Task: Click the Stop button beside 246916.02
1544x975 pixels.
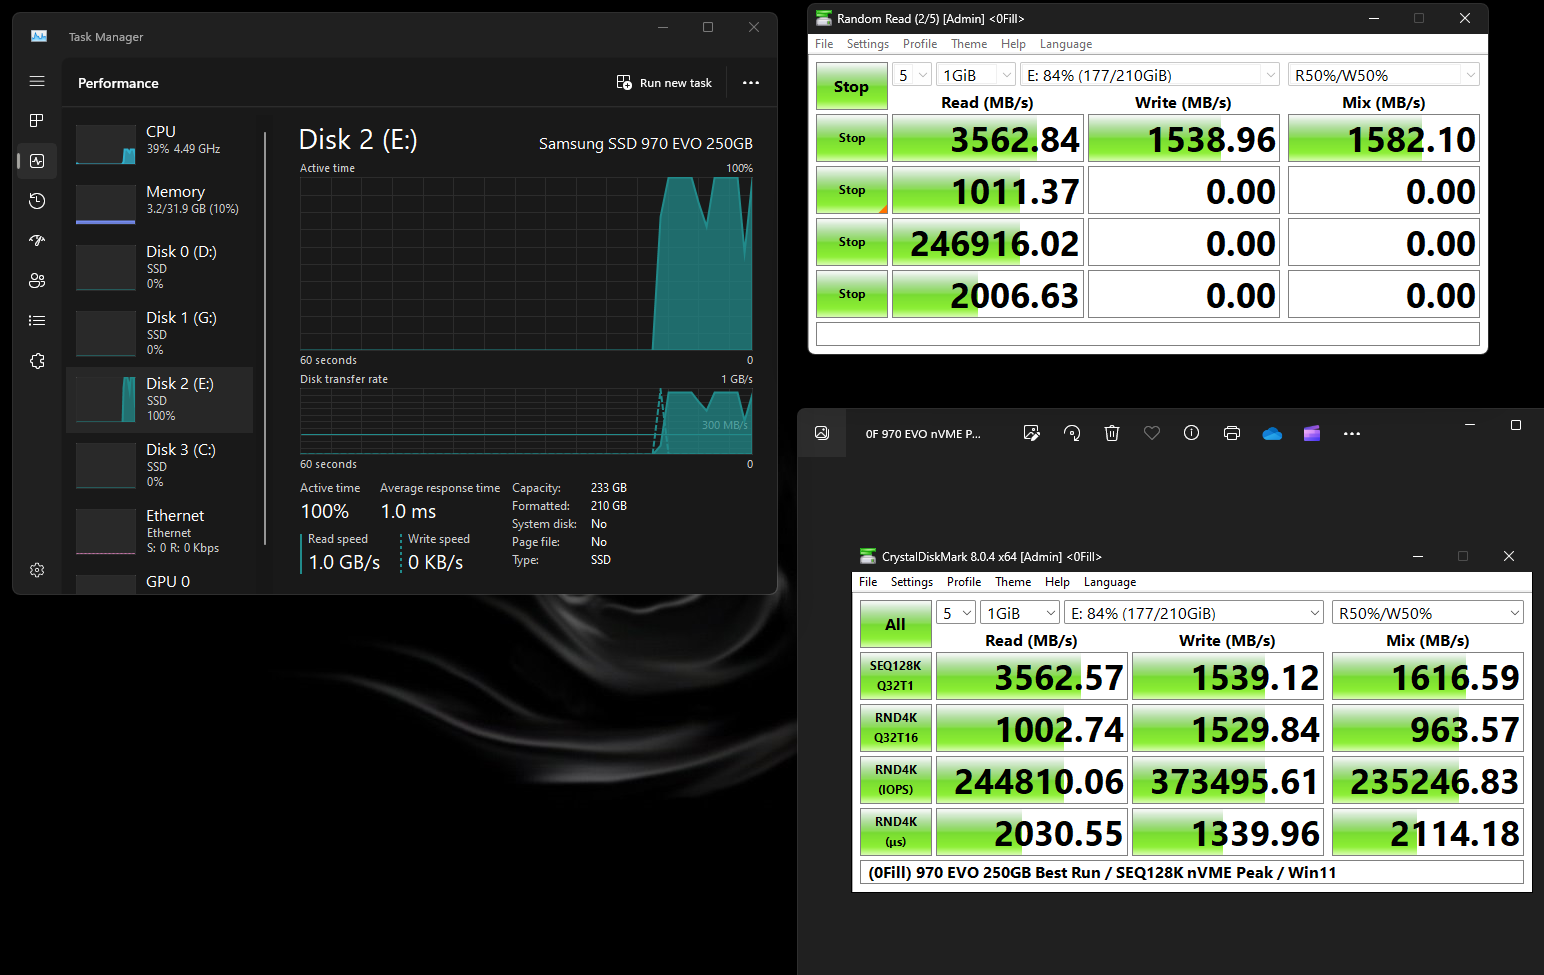Action: (852, 242)
